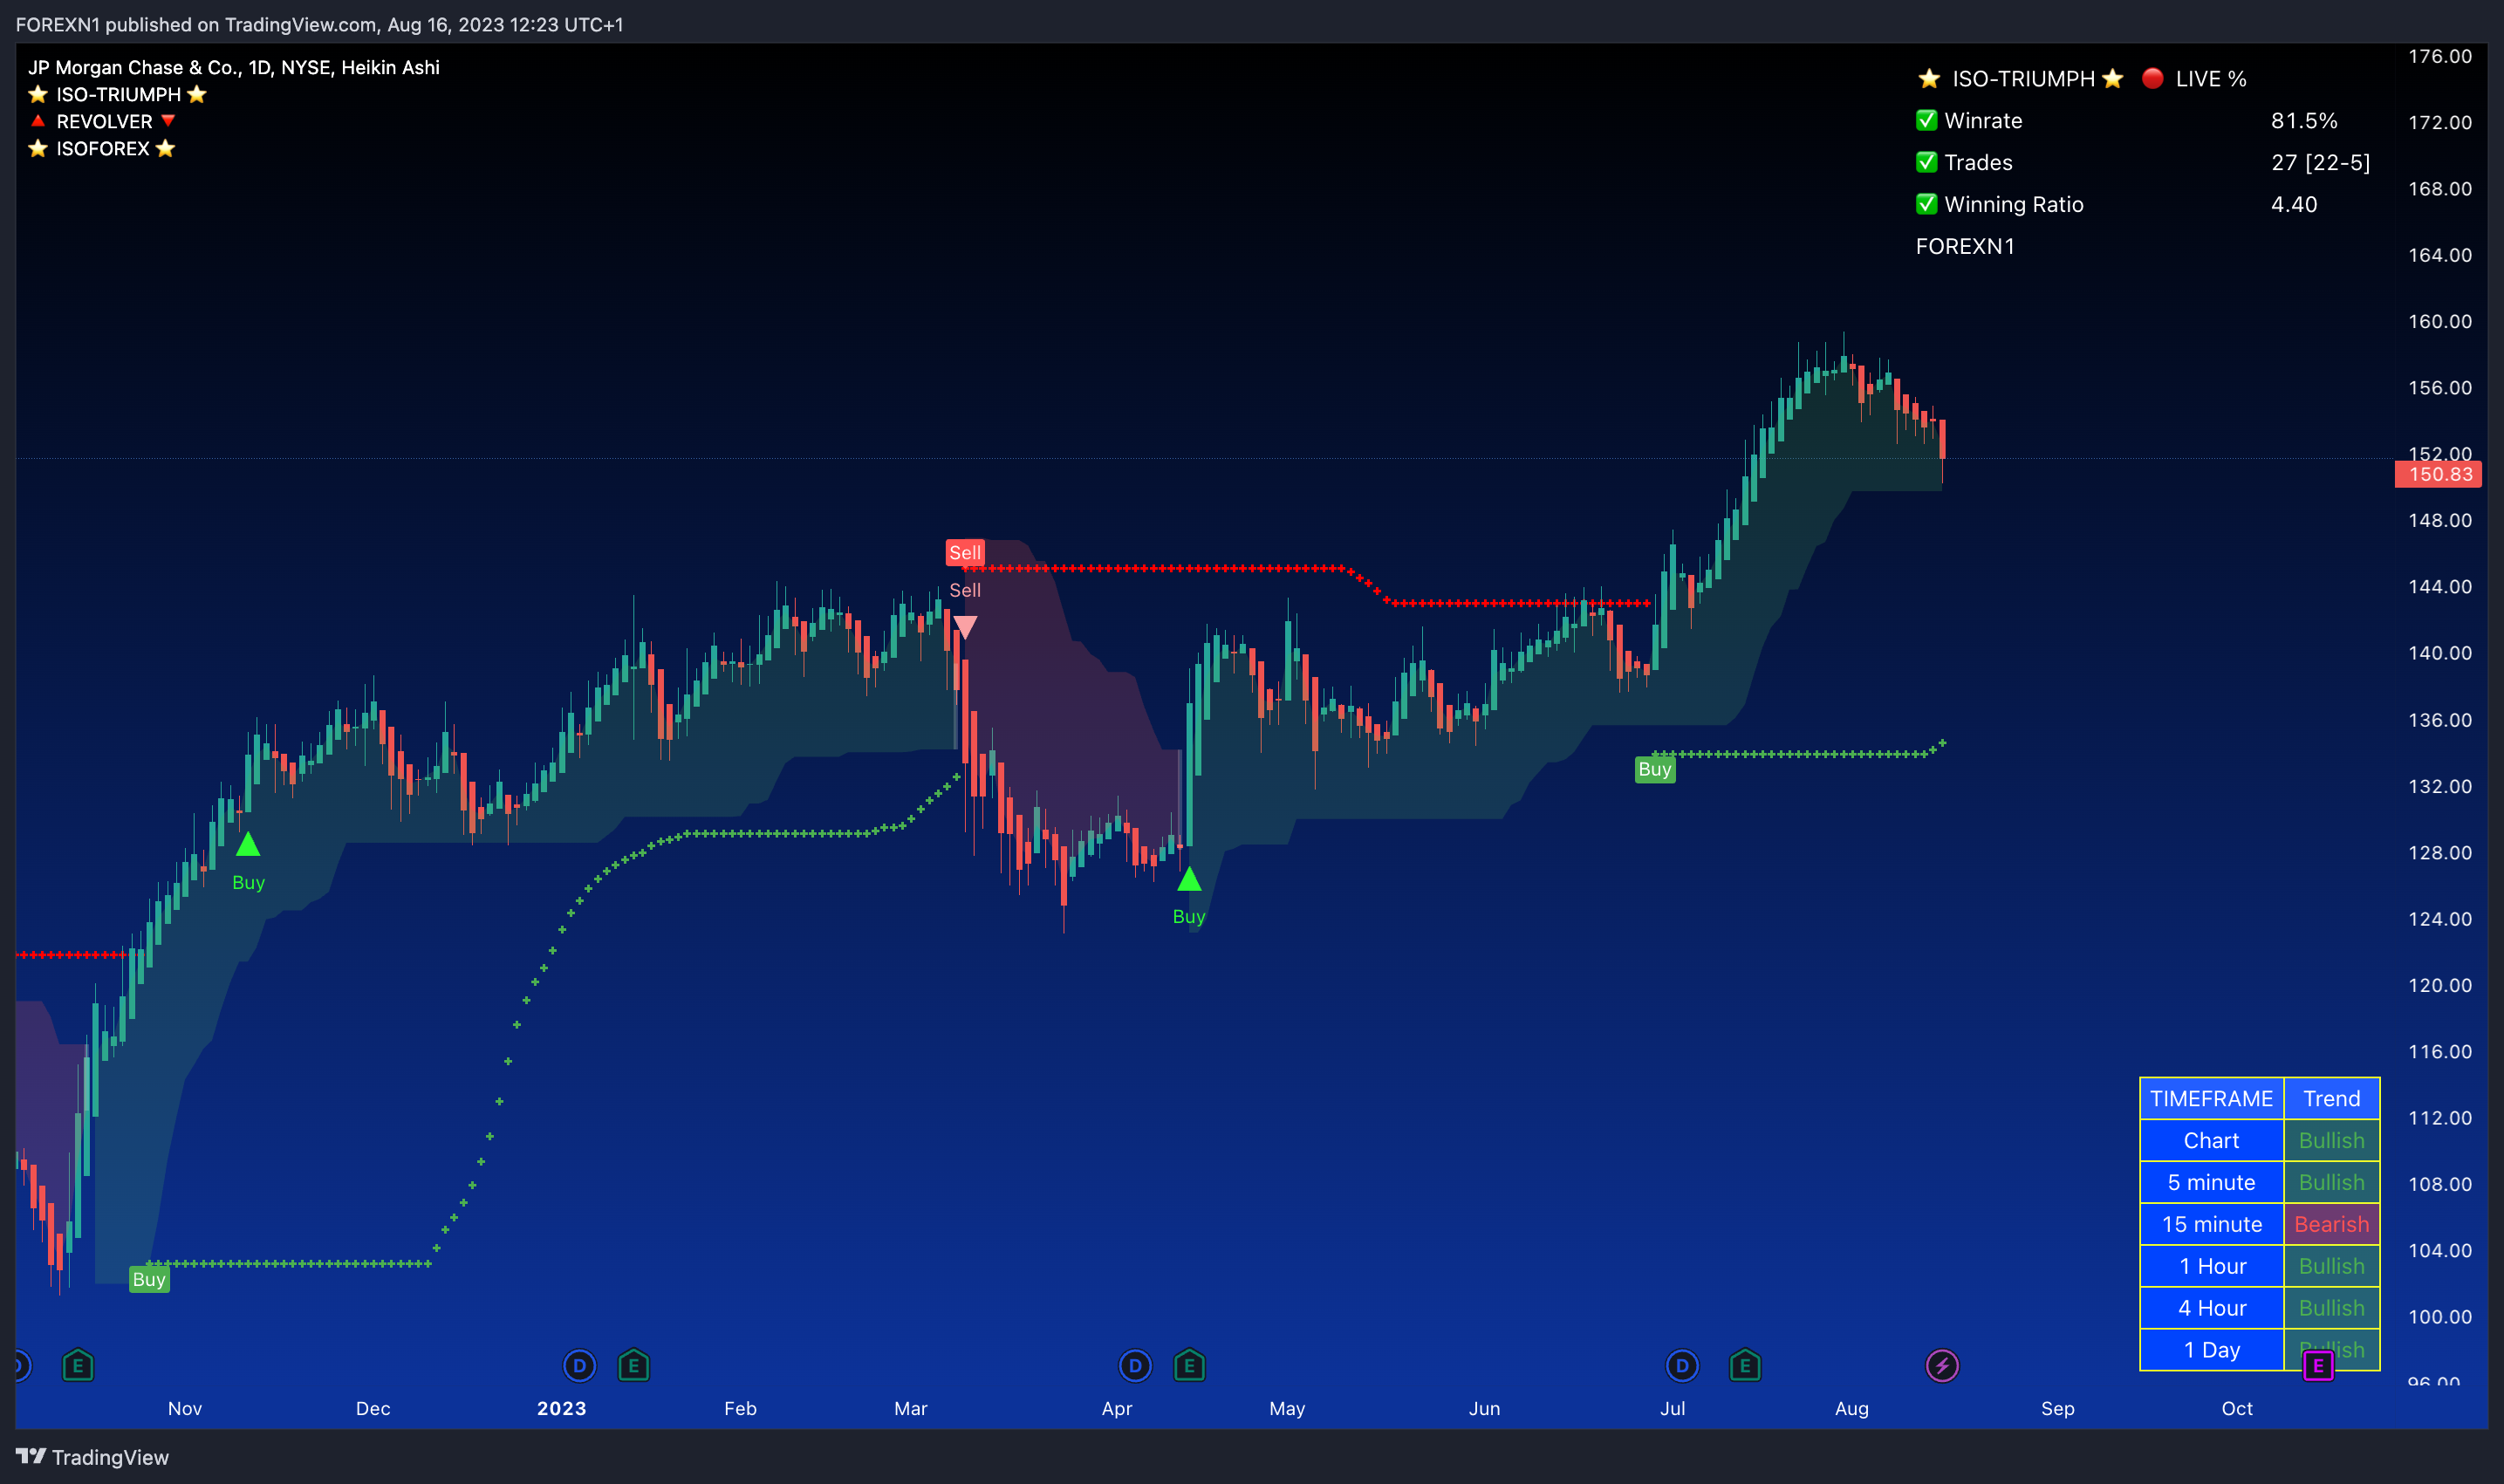
Task: Click the star left of the ISOFOREX legend
Action: 38,148
